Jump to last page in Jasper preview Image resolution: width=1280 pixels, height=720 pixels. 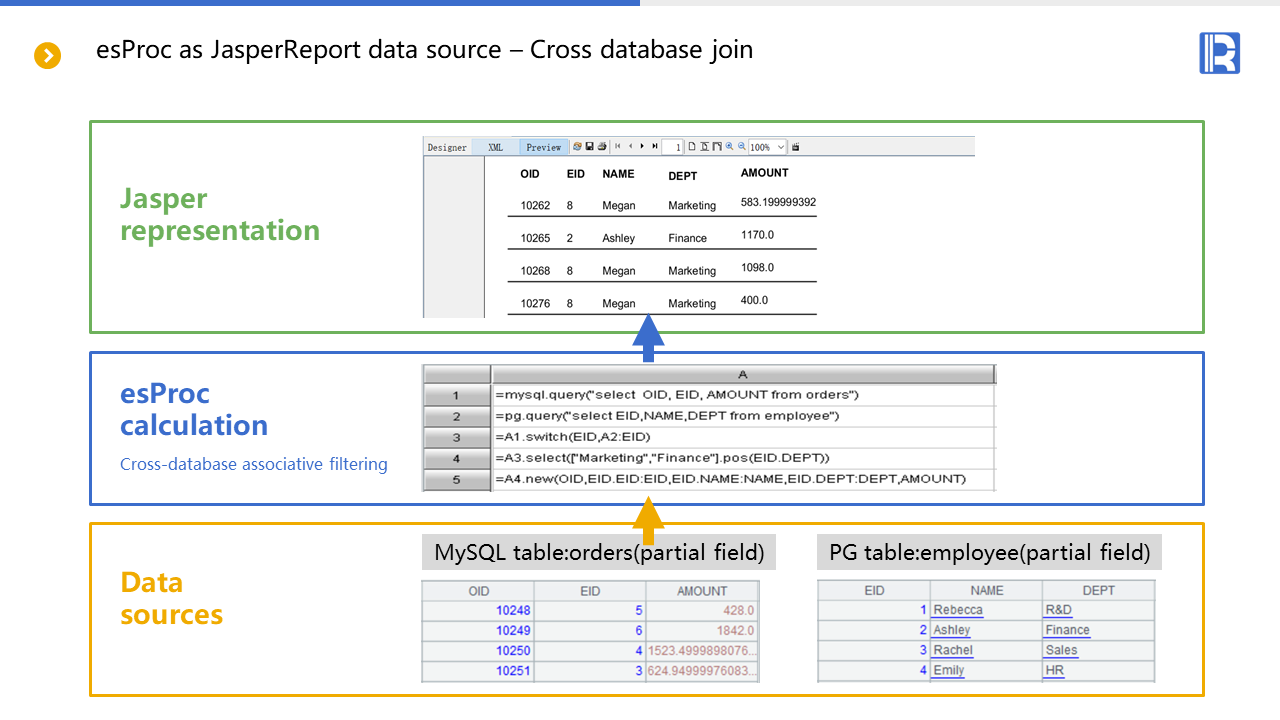point(654,147)
